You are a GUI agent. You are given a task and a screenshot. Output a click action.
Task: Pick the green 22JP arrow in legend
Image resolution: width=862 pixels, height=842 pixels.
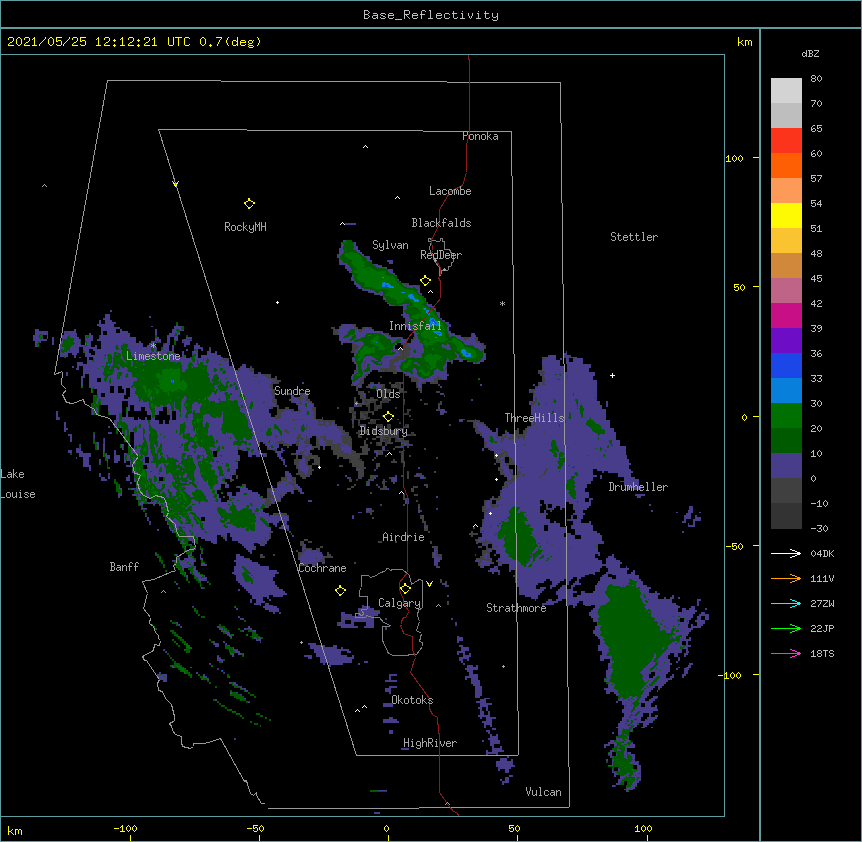(x=786, y=628)
